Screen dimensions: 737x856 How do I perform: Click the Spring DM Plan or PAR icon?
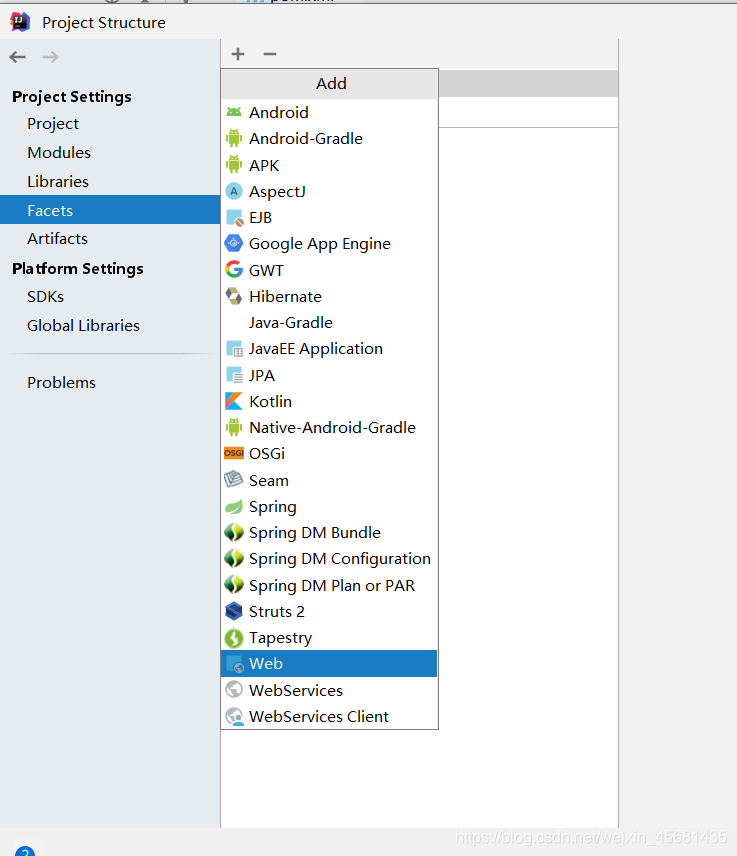click(x=234, y=585)
